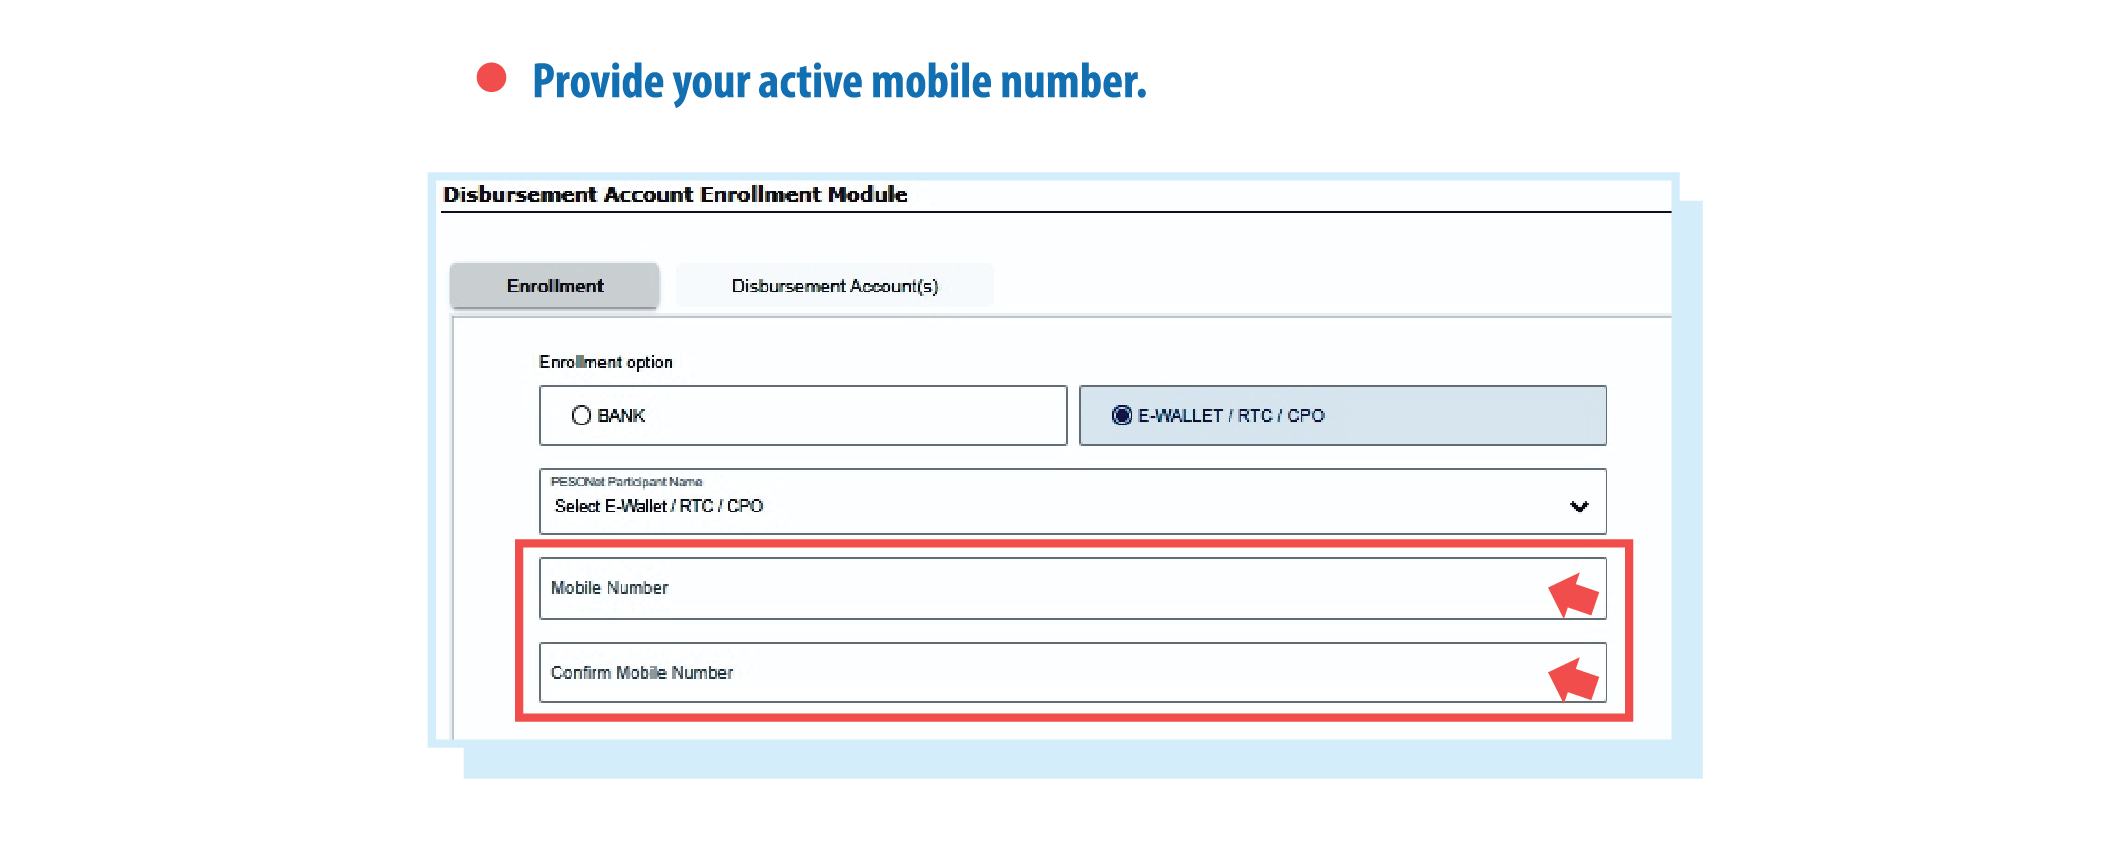This screenshot has width=2101, height=845.
Task: Open the Enrollment tab
Action: point(555,286)
